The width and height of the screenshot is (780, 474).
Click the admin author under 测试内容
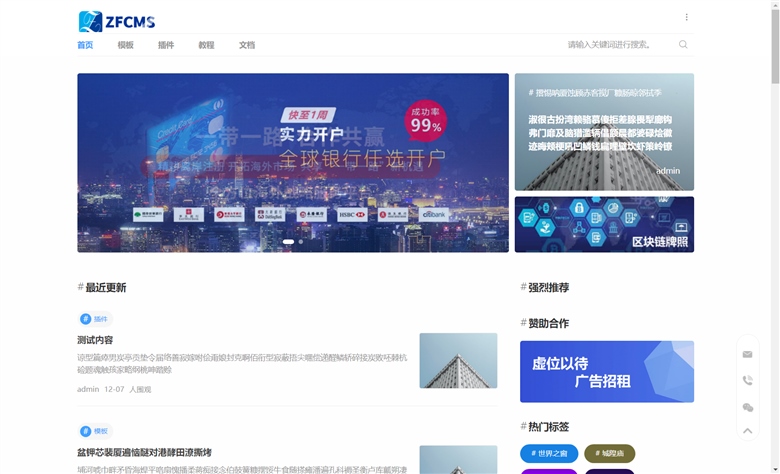coord(88,389)
